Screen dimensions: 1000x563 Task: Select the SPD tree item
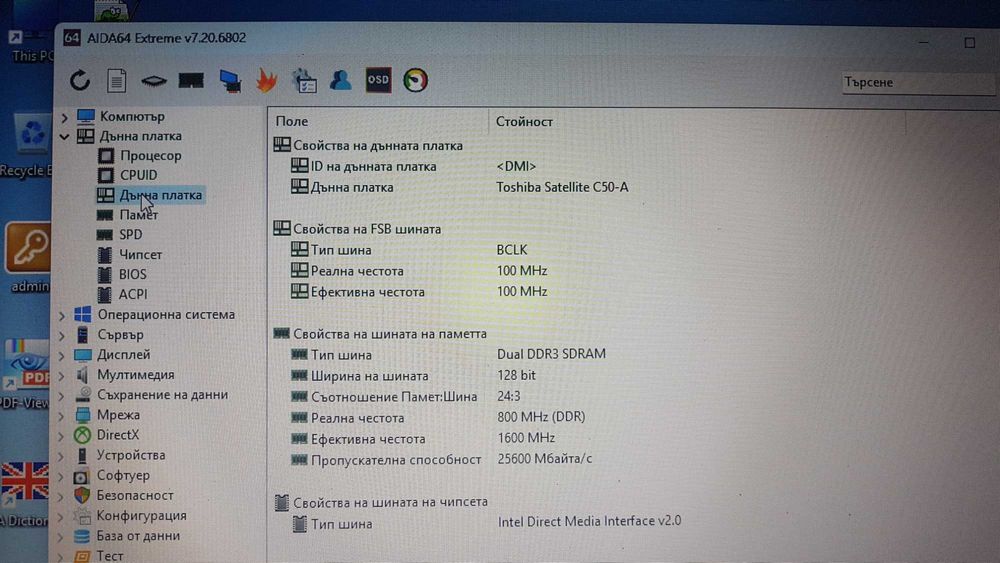pos(131,235)
